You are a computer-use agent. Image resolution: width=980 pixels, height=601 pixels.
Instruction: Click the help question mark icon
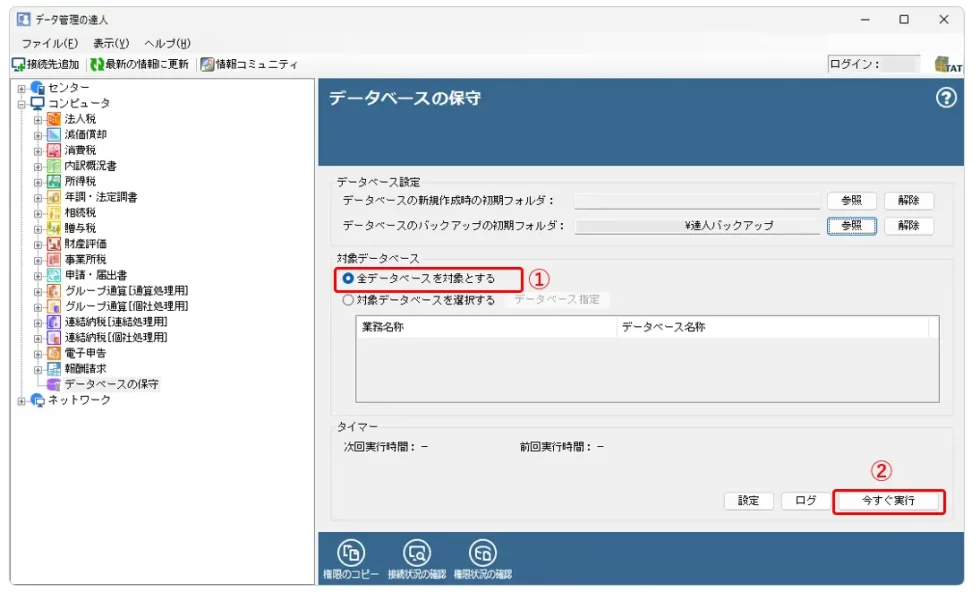(946, 98)
